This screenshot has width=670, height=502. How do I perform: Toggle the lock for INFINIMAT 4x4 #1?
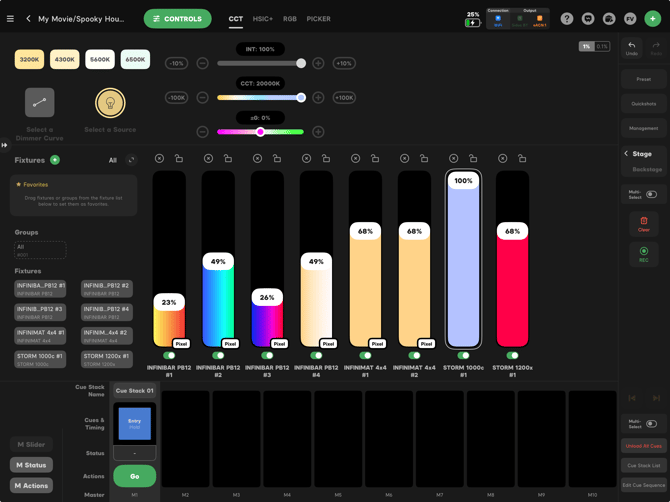[x=375, y=159]
